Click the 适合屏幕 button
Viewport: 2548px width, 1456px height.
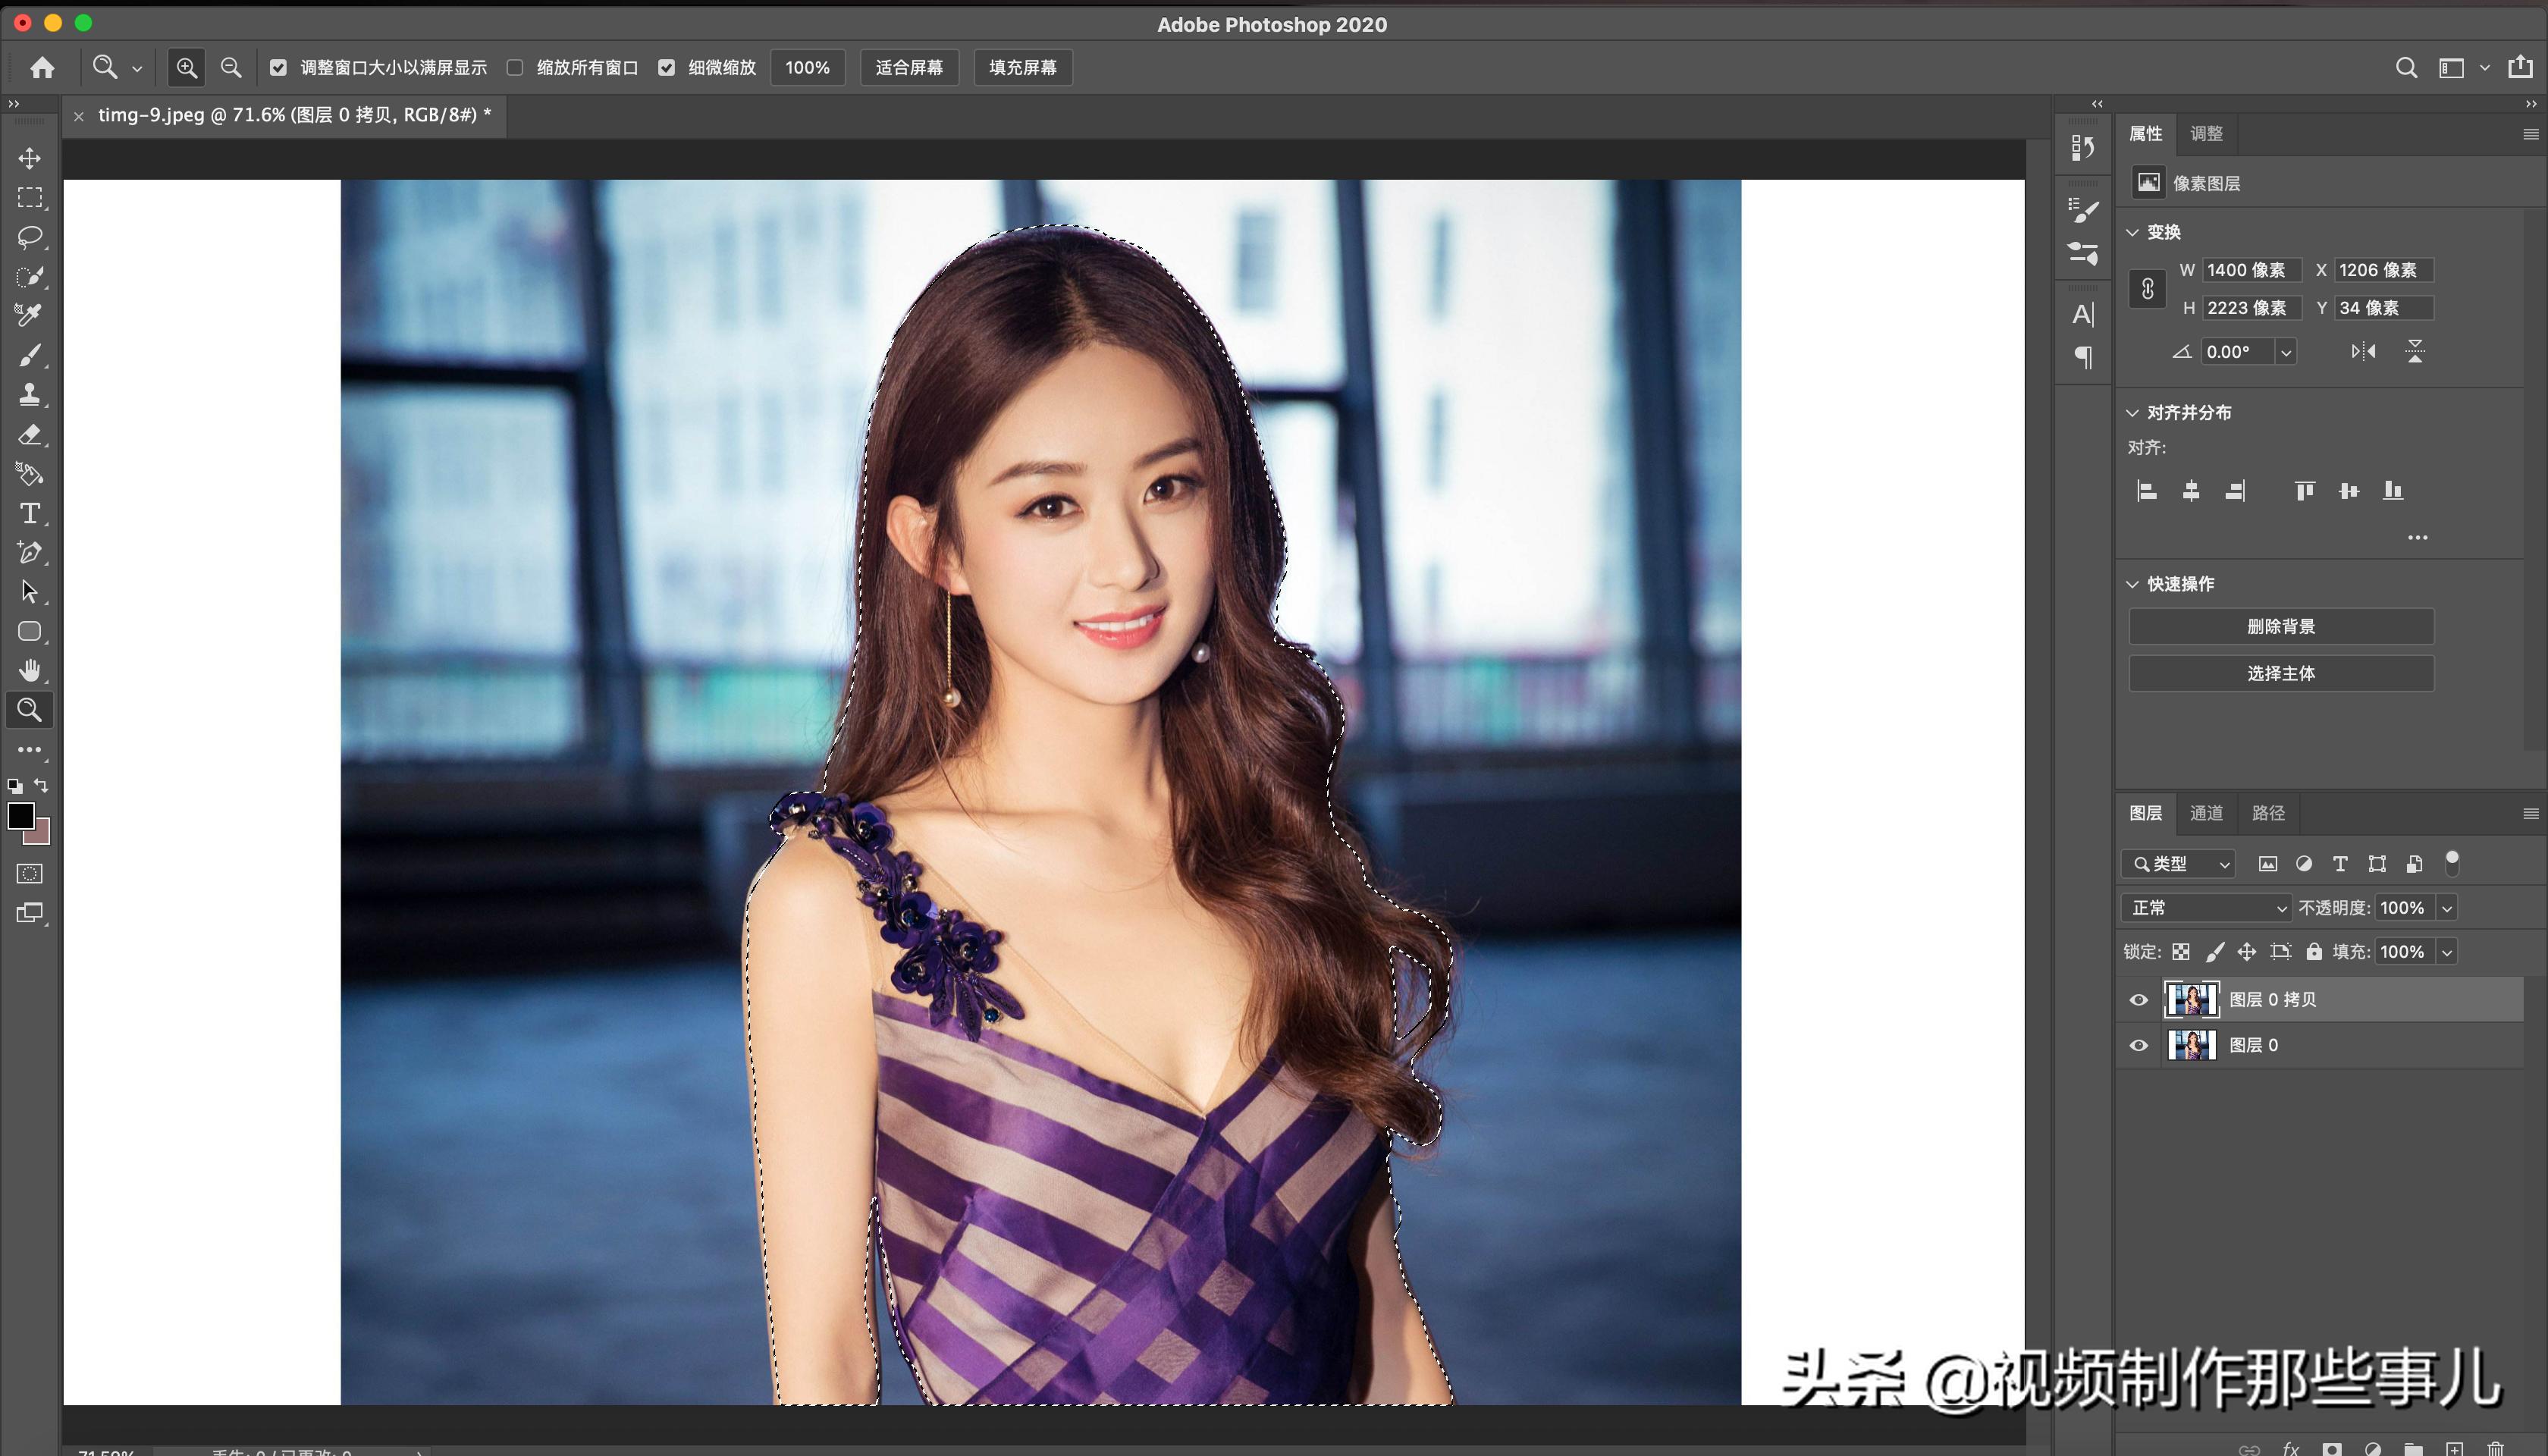909,67
